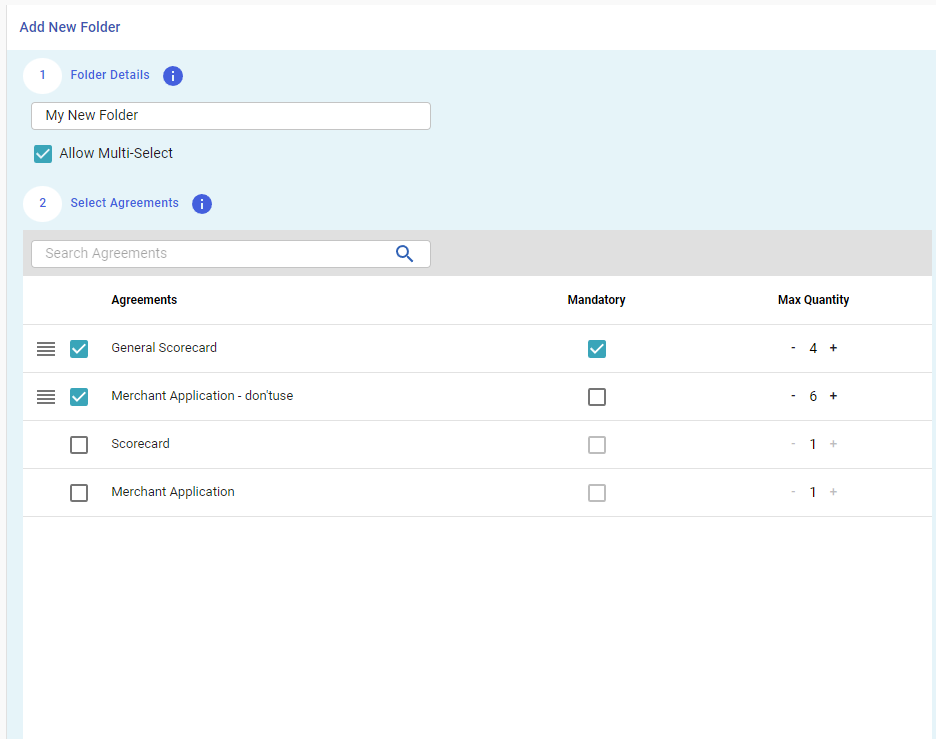Viewport: 936px width, 739px height.
Task: Click the Select Agreements step heading
Action: (124, 203)
